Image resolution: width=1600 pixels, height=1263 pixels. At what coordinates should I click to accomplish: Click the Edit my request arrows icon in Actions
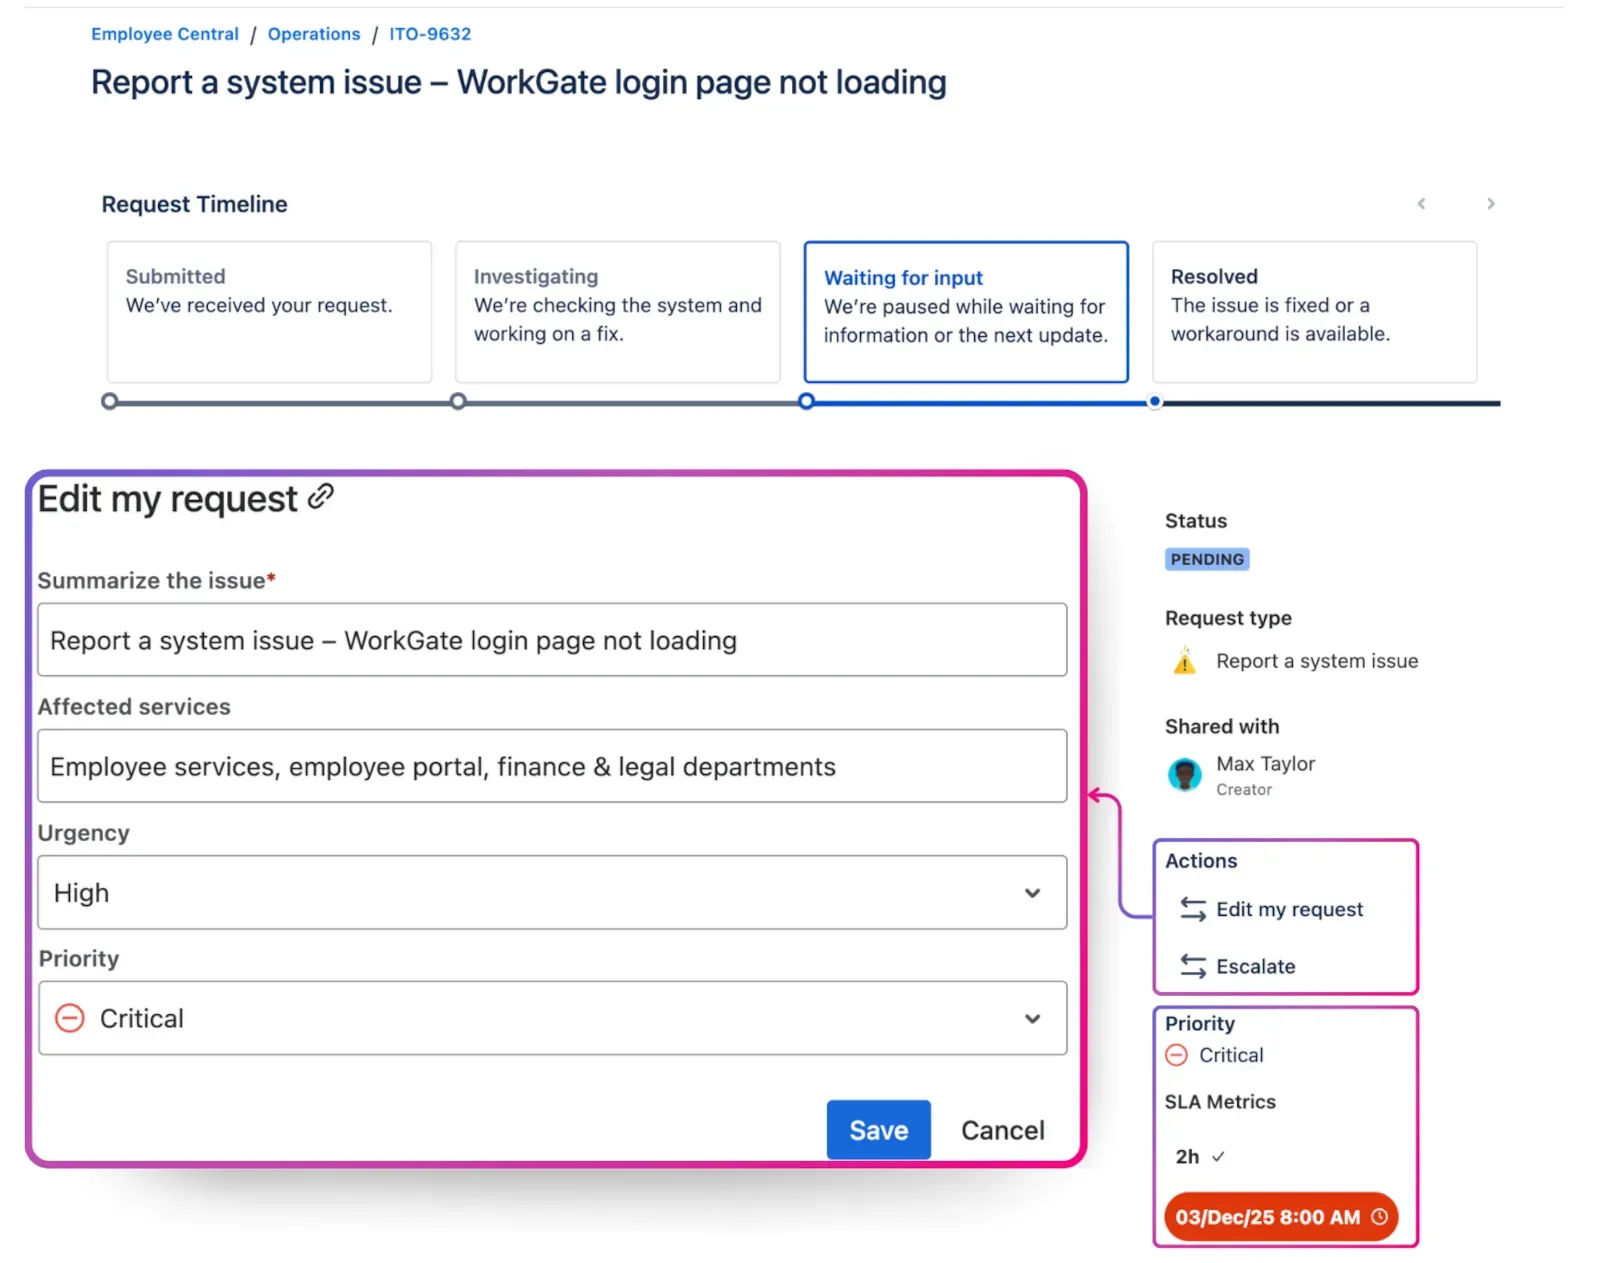click(1191, 909)
